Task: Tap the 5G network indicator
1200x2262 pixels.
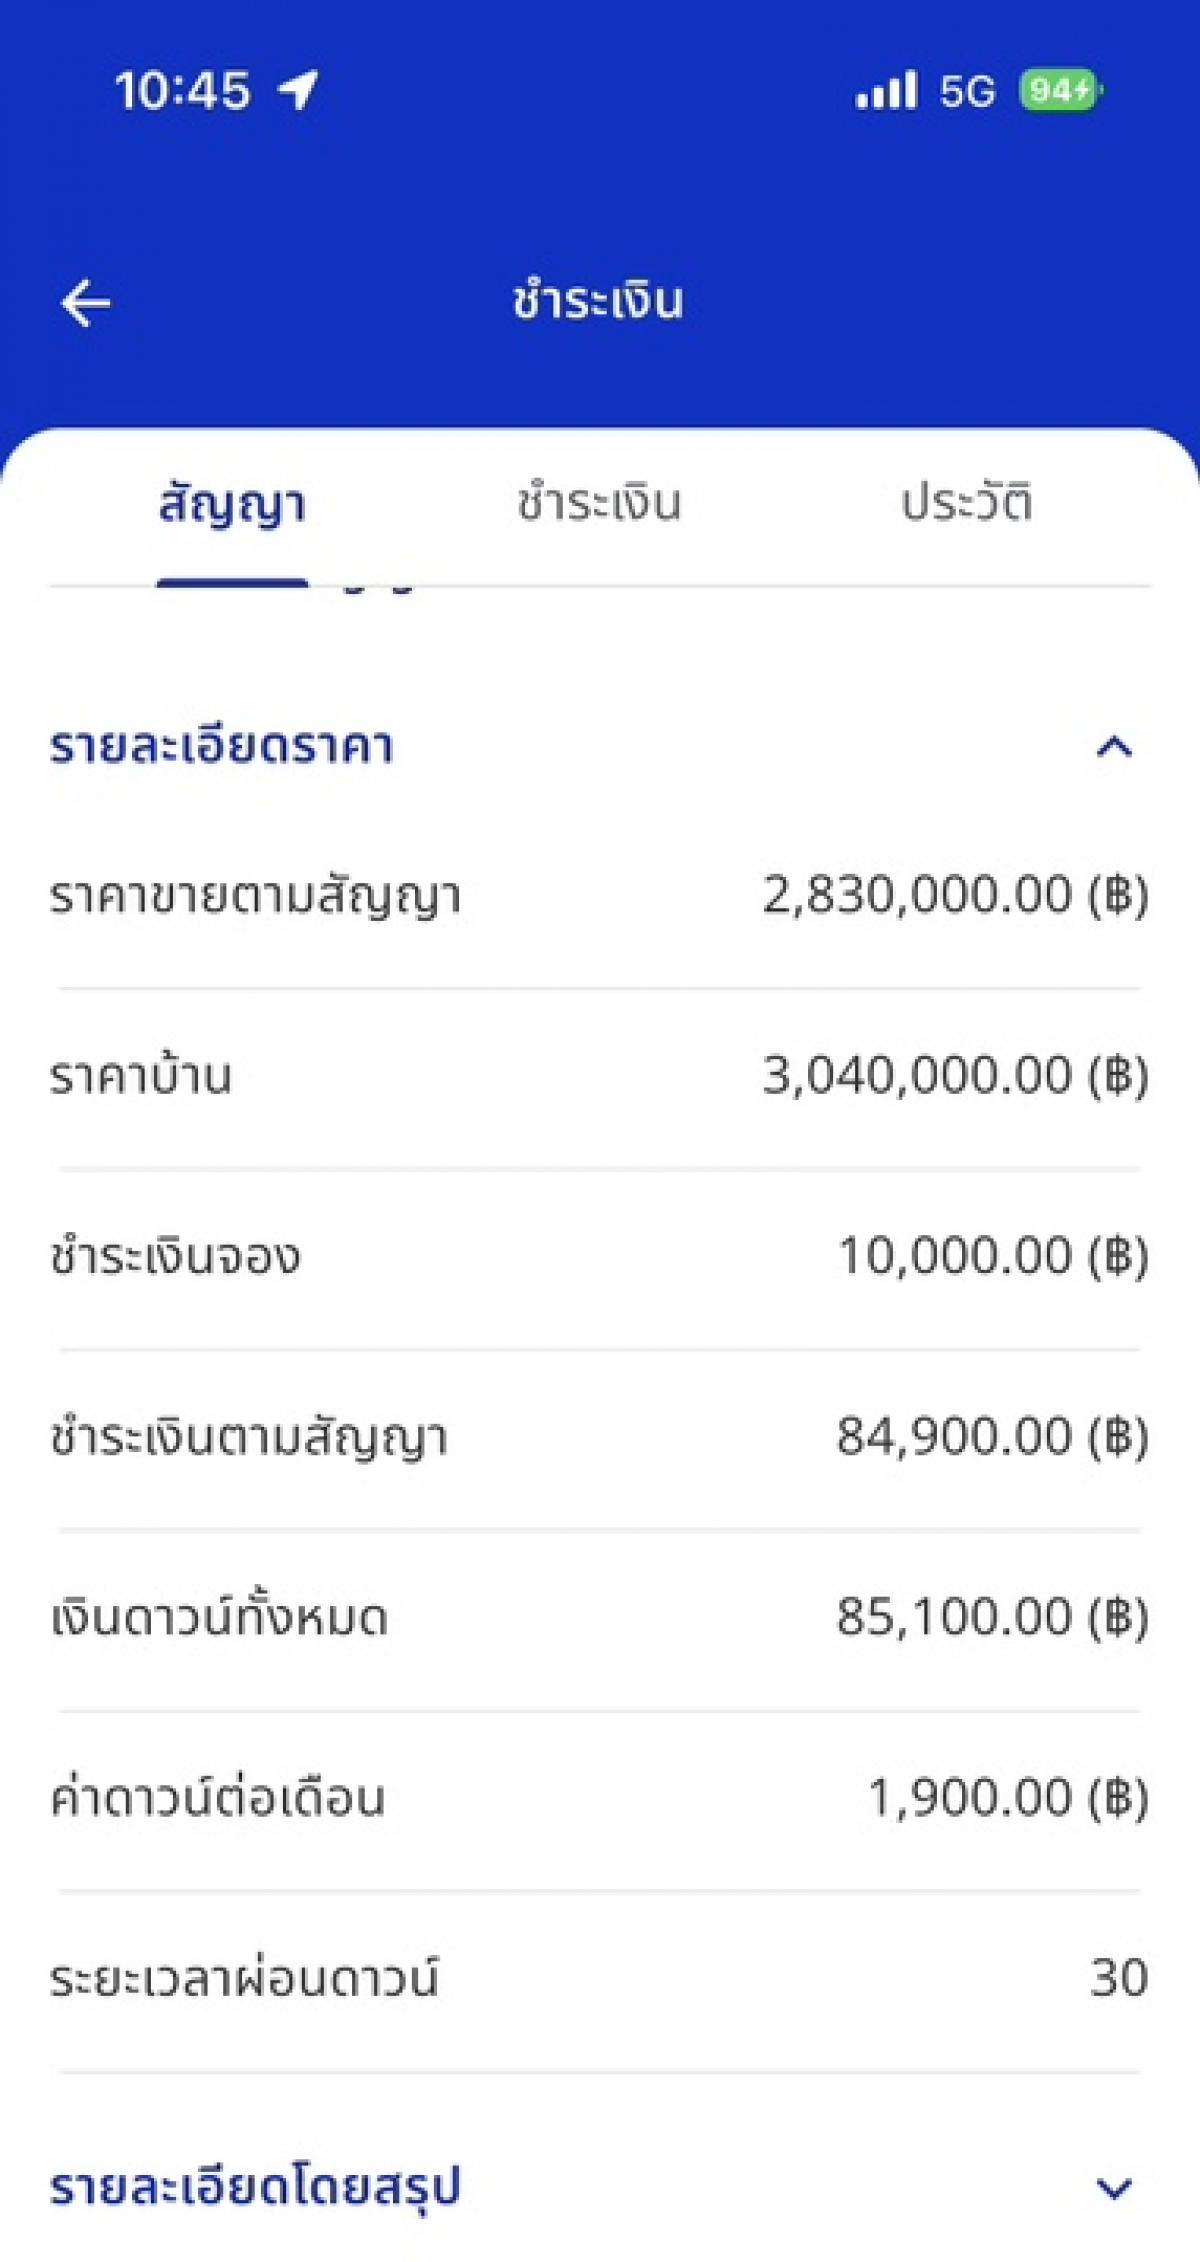Action: click(x=967, y=92)
